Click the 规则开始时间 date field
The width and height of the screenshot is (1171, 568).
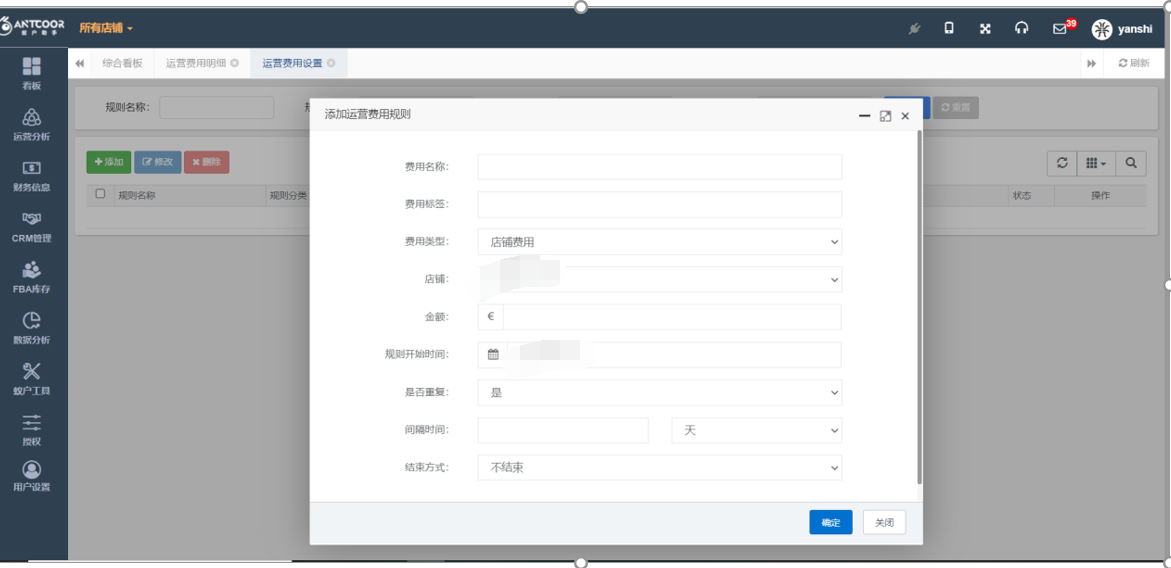tap(670, 355)
